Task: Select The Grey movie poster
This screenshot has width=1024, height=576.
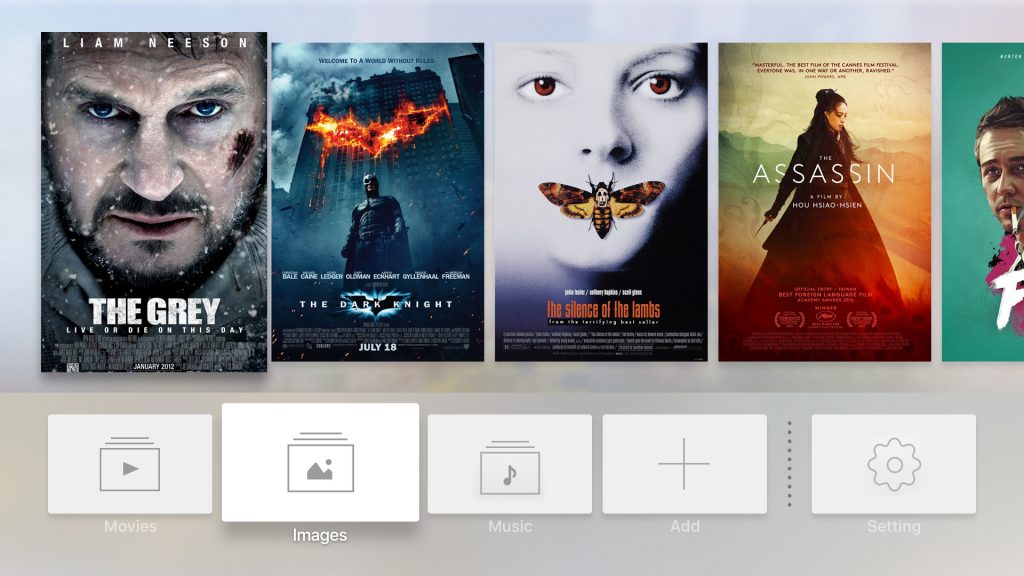Action: coord(154,202)
